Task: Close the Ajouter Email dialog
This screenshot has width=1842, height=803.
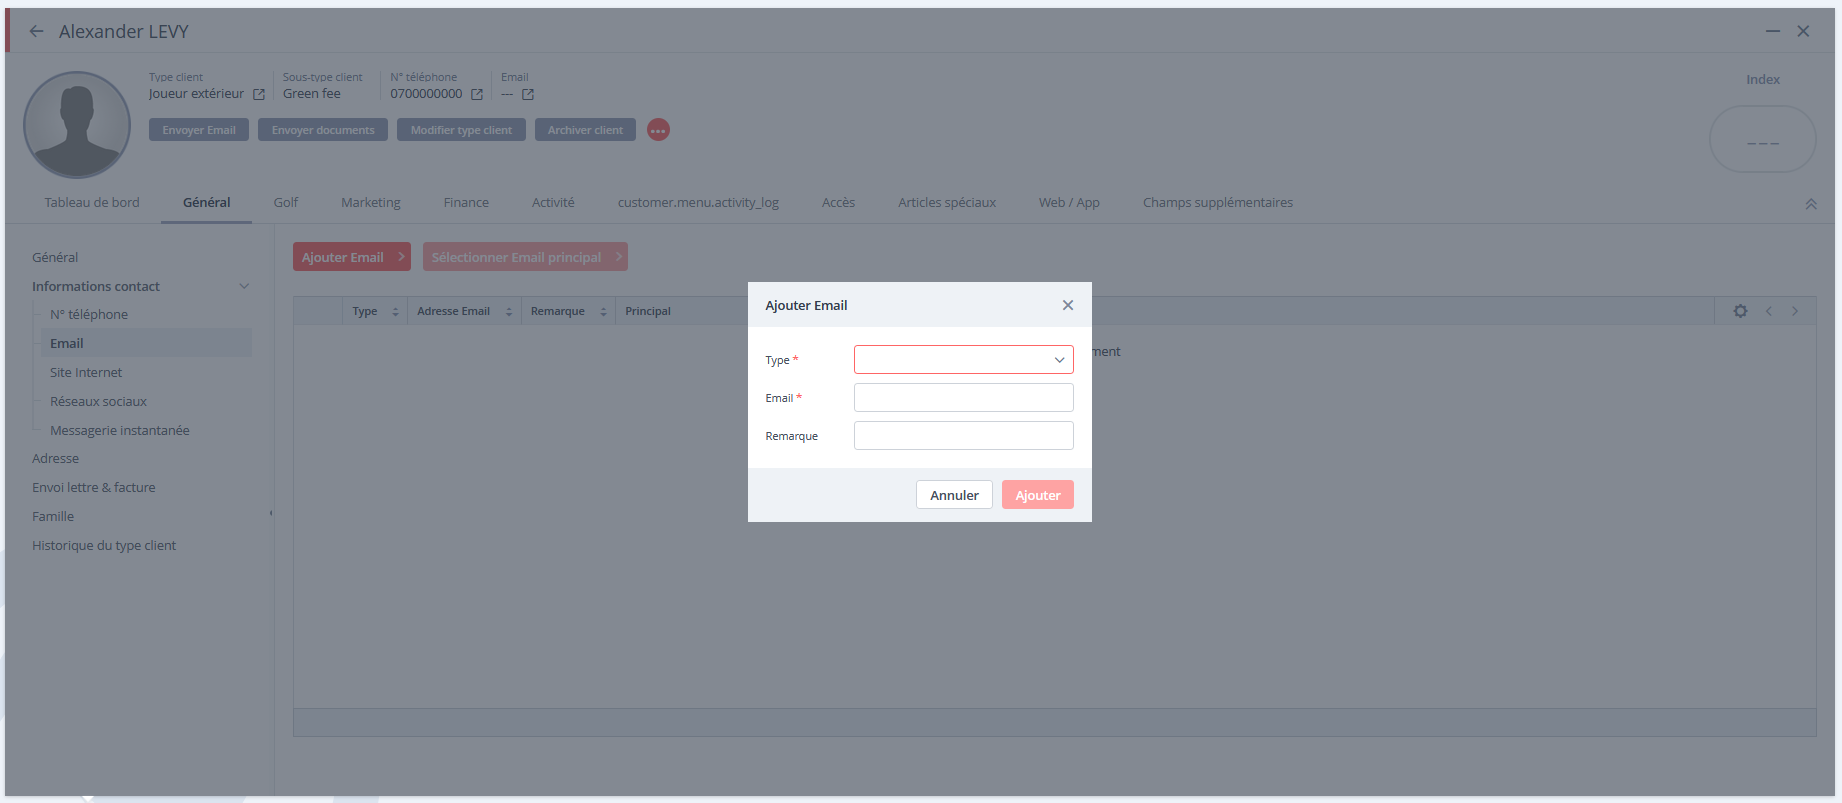Action: point(1068,305)
